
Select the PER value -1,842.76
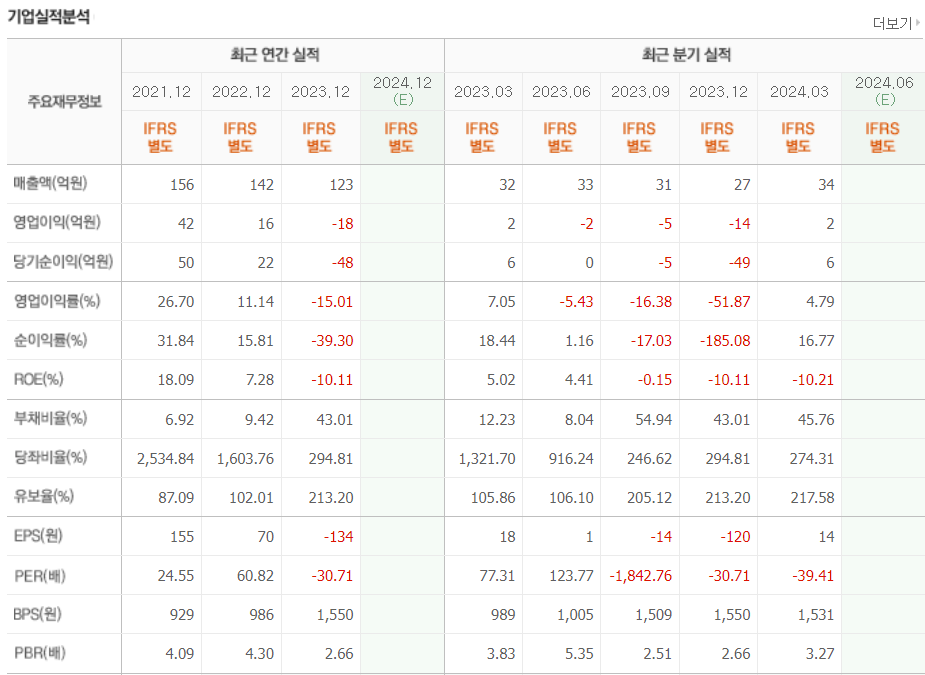(641, 575)
